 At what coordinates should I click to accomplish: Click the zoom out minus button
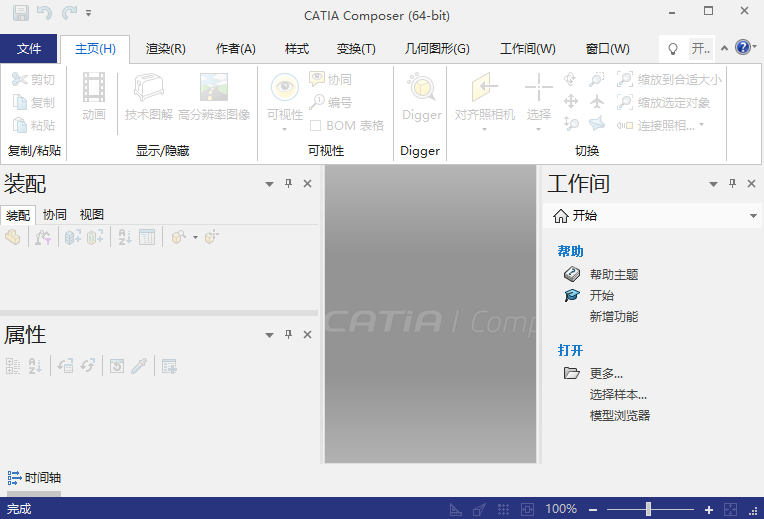point(593,510)
